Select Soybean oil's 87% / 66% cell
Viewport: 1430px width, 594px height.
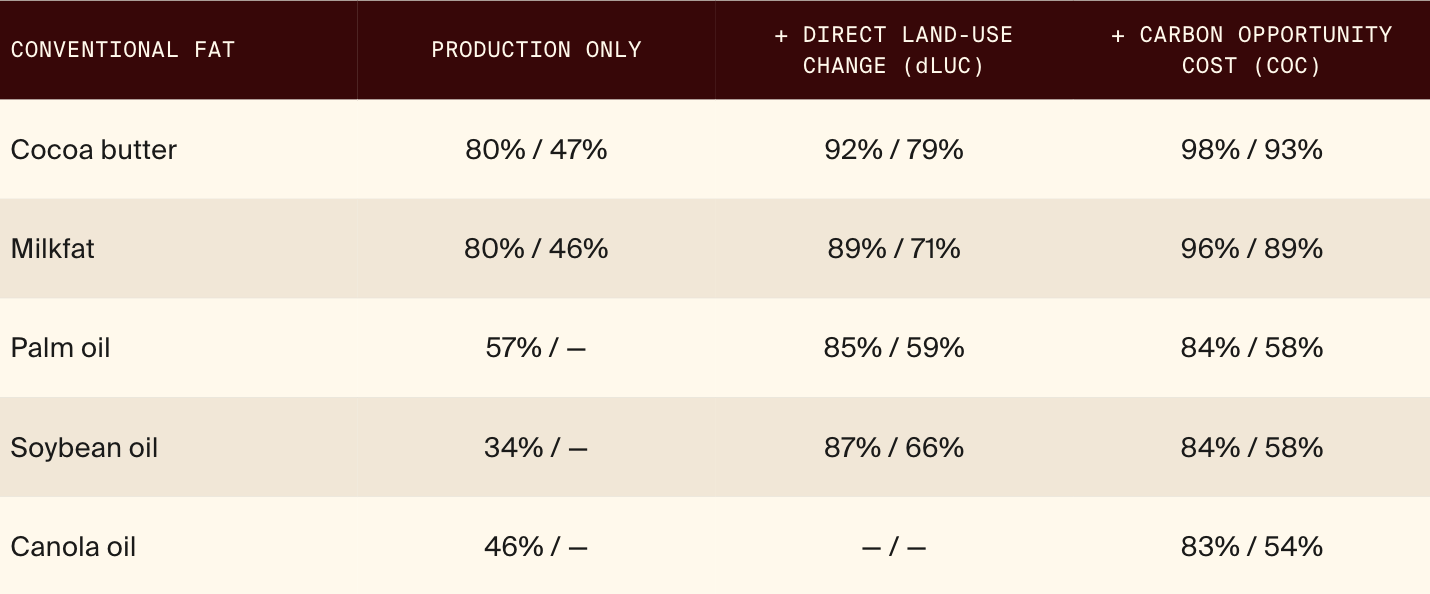coord(894,447)
